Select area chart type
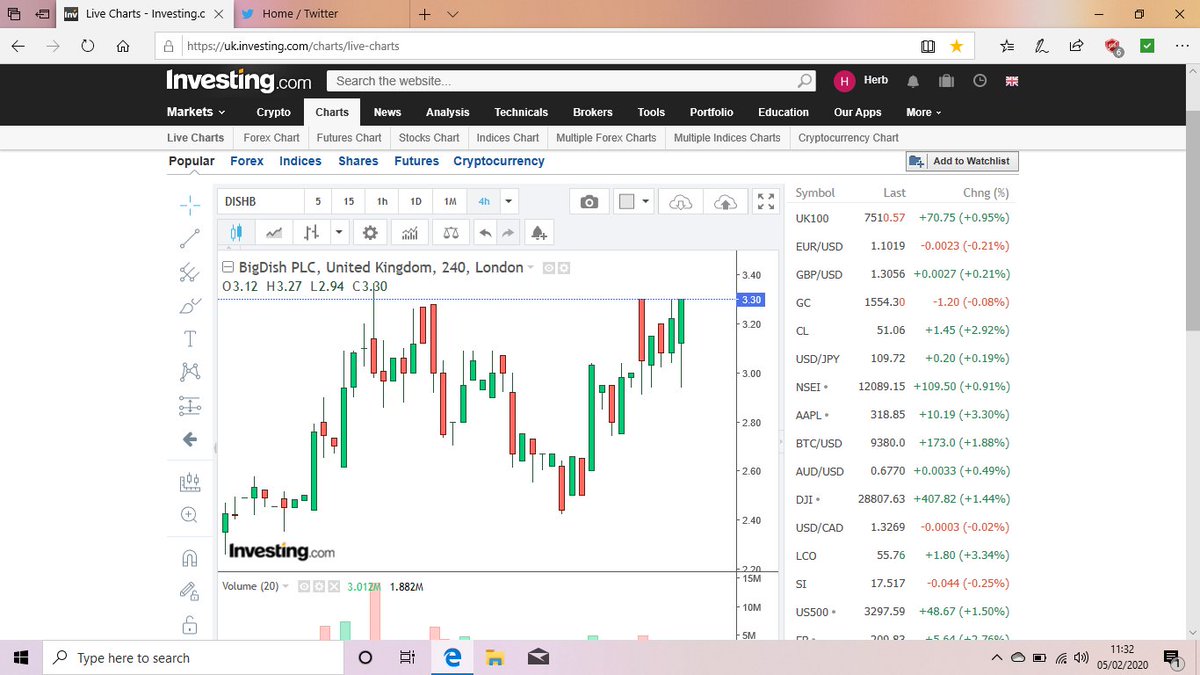Screen dimensions: 1200x675 tap(274, 233)
